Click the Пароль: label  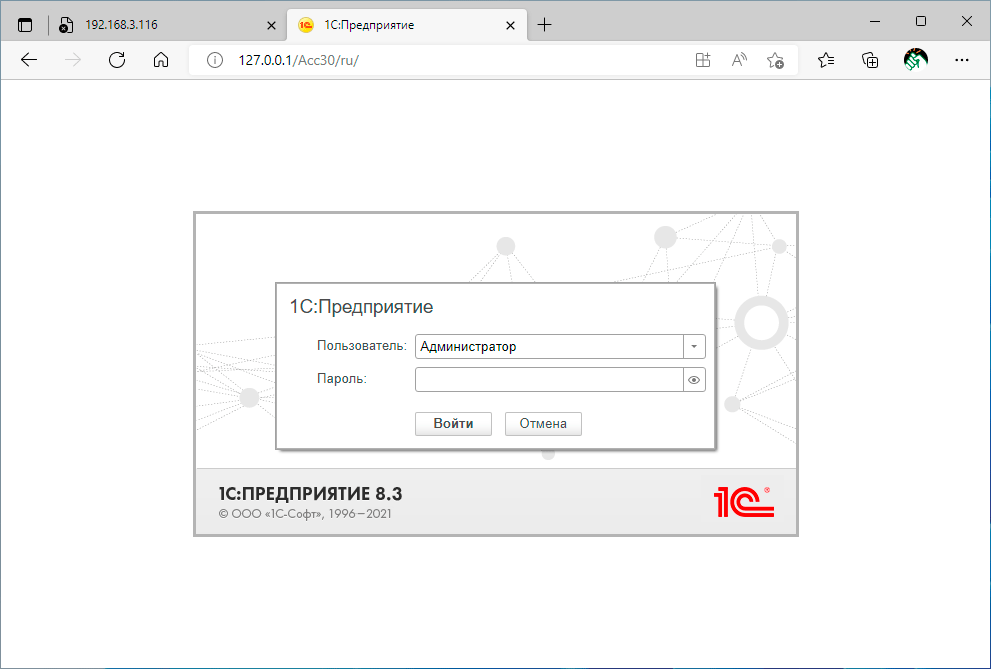(x=342, y=379)
